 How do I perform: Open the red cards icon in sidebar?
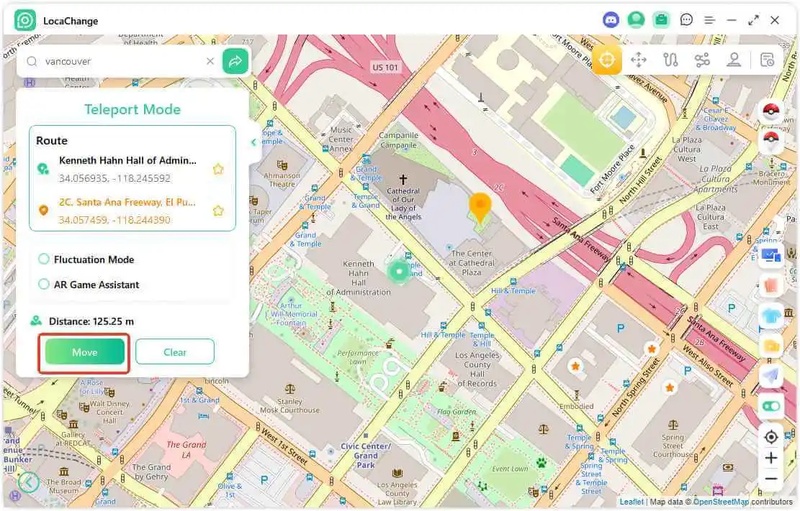tap(771, 285)
